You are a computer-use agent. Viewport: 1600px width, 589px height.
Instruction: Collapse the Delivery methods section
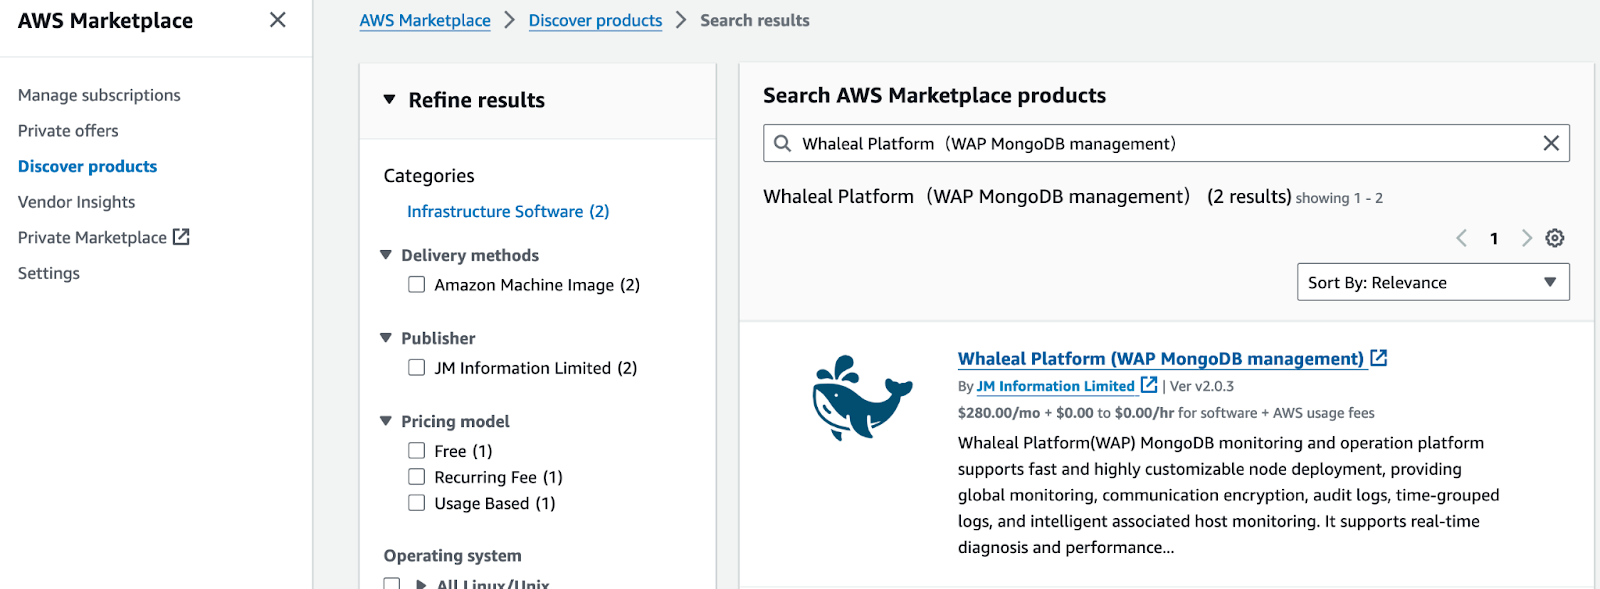[x=386, y=255]
